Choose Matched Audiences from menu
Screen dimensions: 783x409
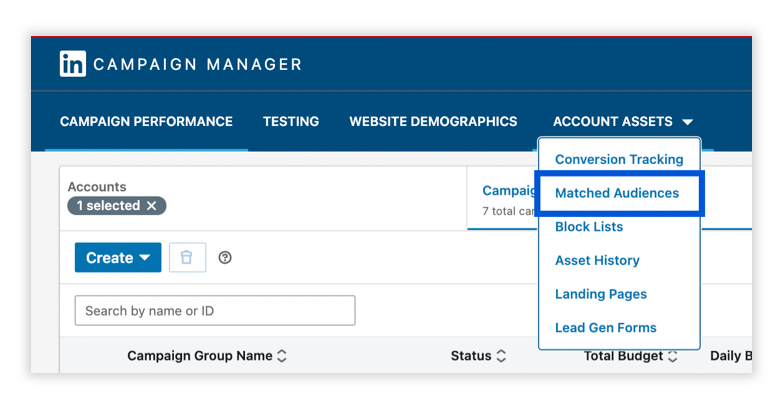617,193
